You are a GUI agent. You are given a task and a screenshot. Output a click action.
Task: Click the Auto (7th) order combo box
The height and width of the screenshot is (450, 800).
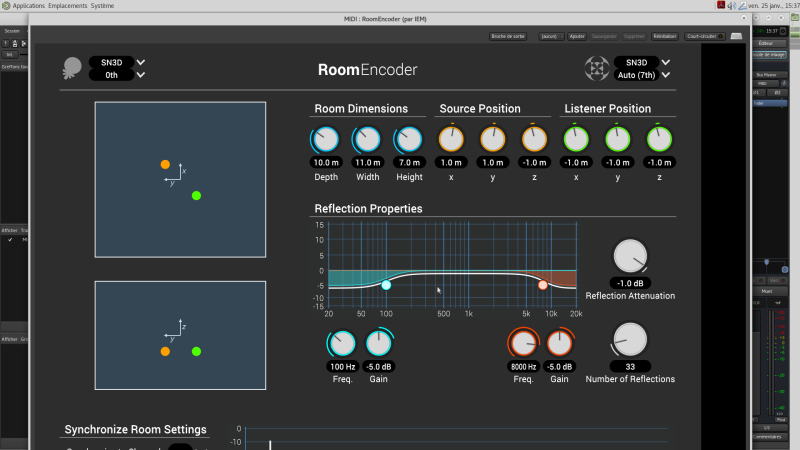pos(636,75)
